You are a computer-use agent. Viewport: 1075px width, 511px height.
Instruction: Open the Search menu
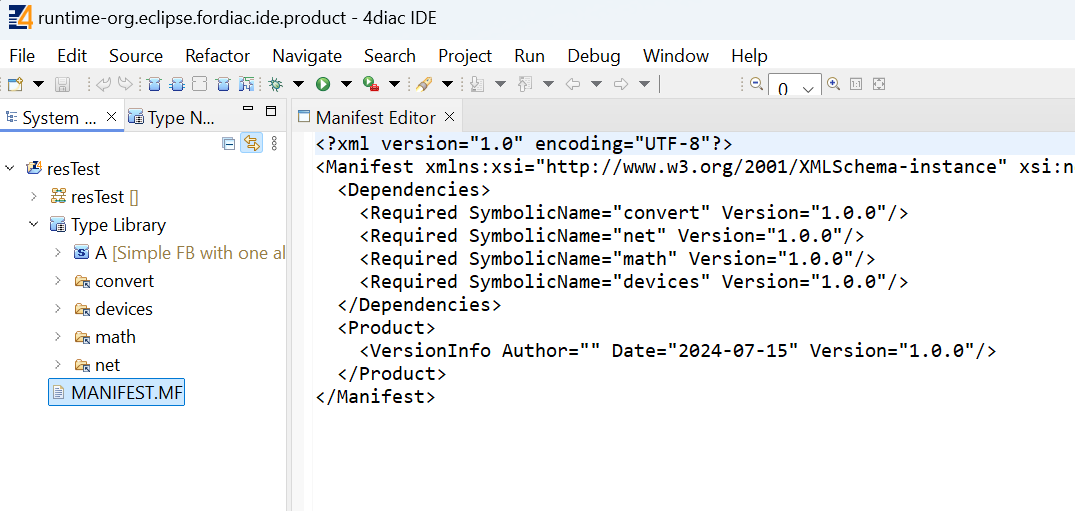(x=389, y=56)
